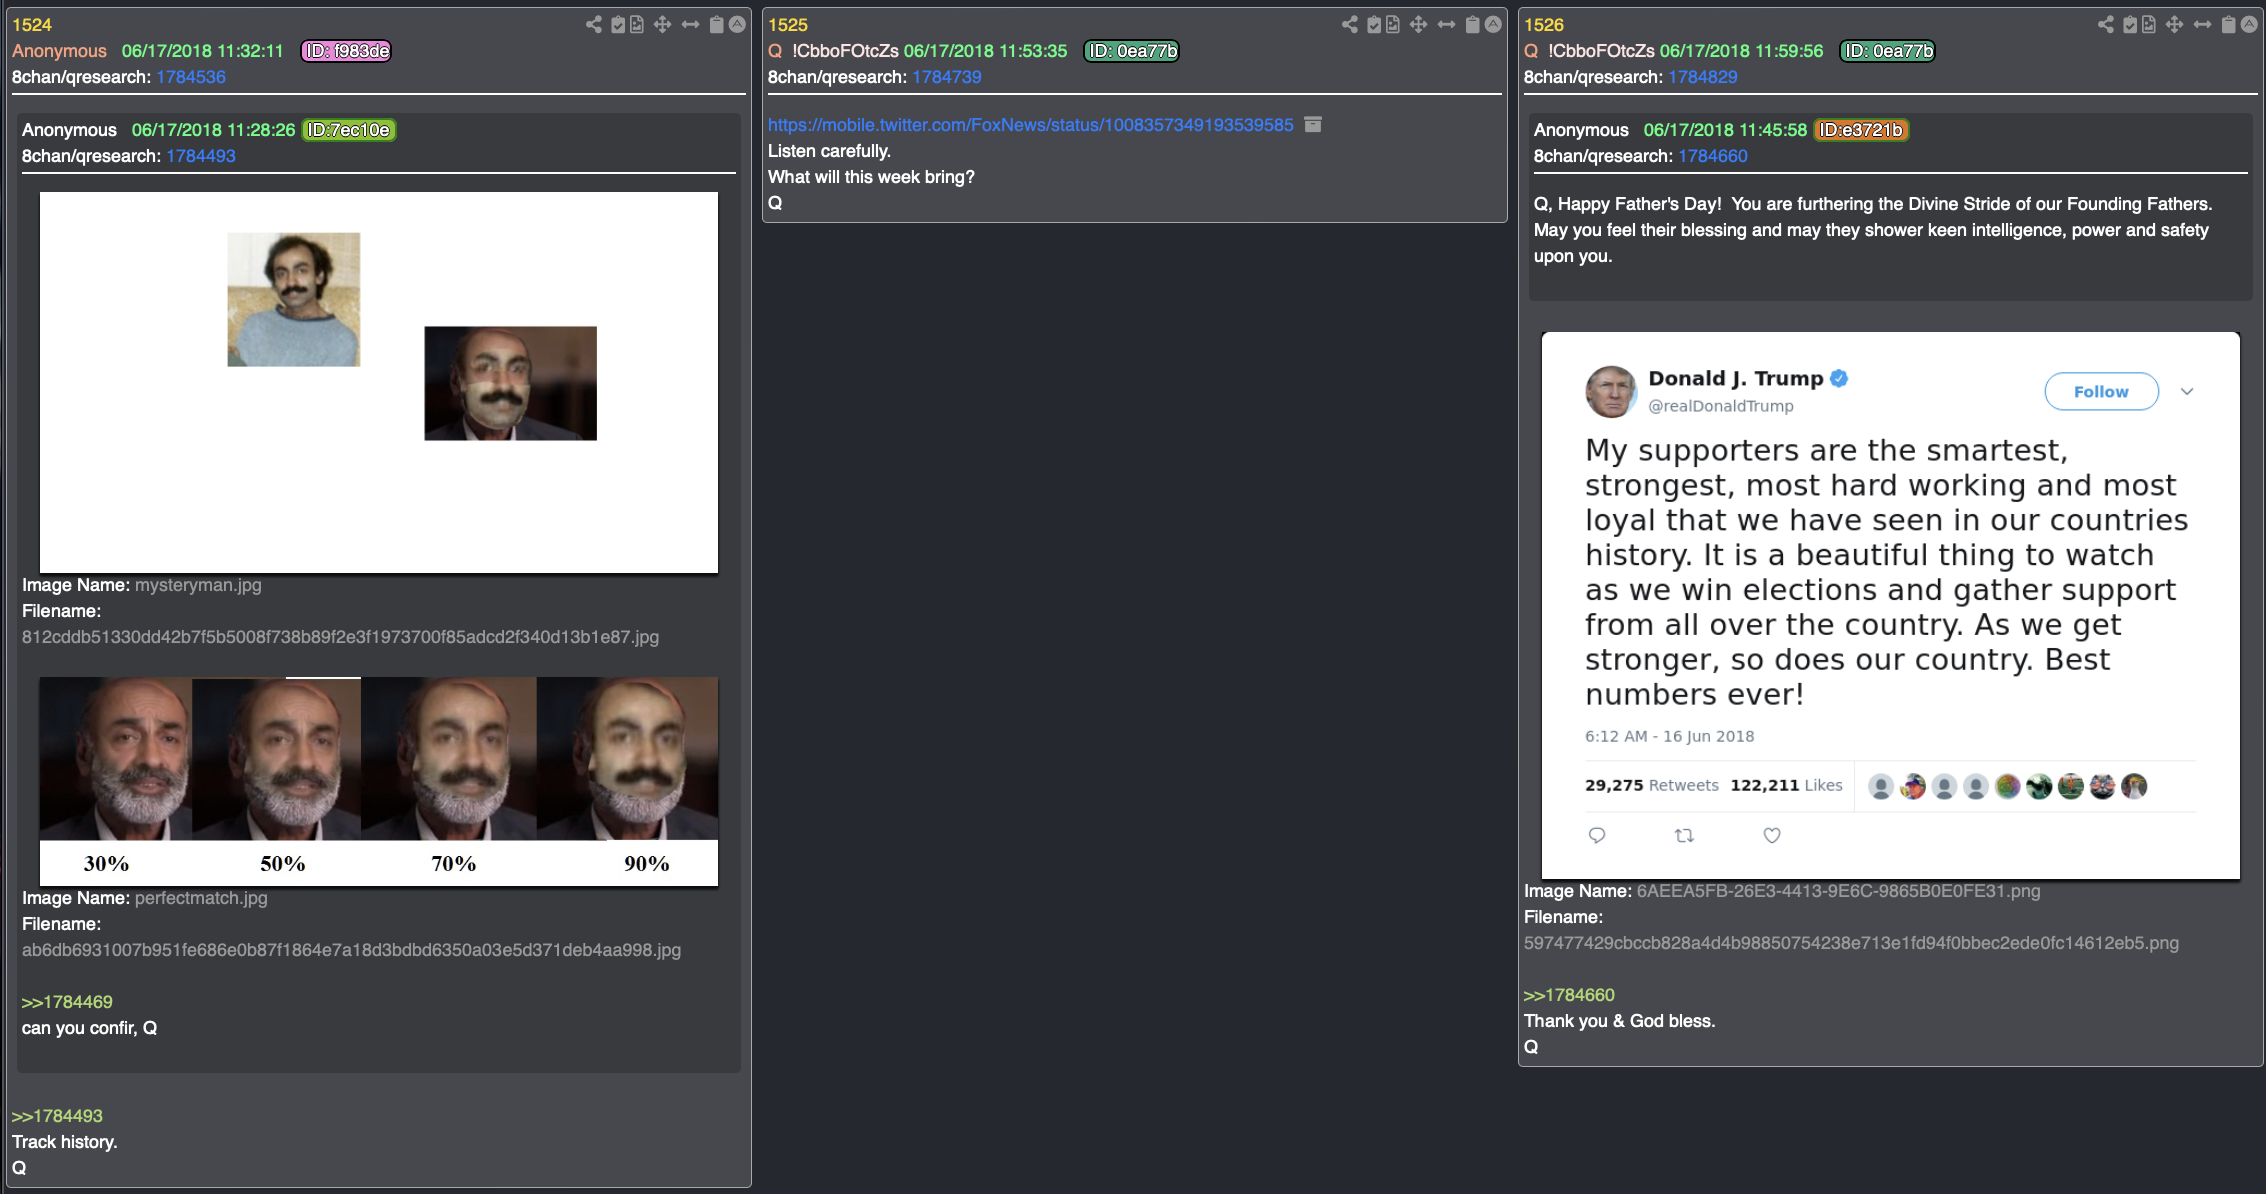Click post number 1526 heading

pyautogui.click(x=1544, y=25)
